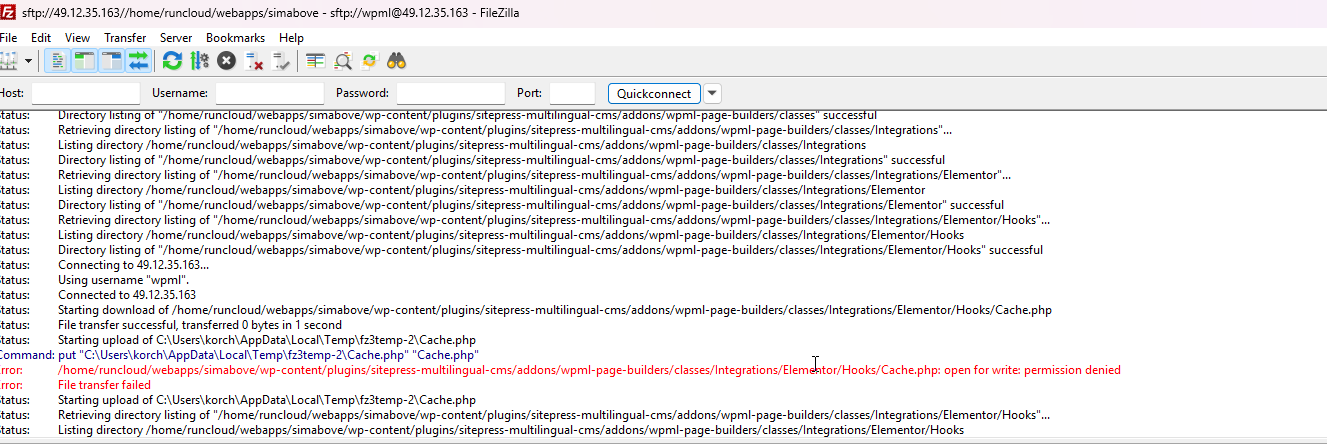Open the Site Manager icon
The image size is (1327, 444).
click(x=8, y=61)
